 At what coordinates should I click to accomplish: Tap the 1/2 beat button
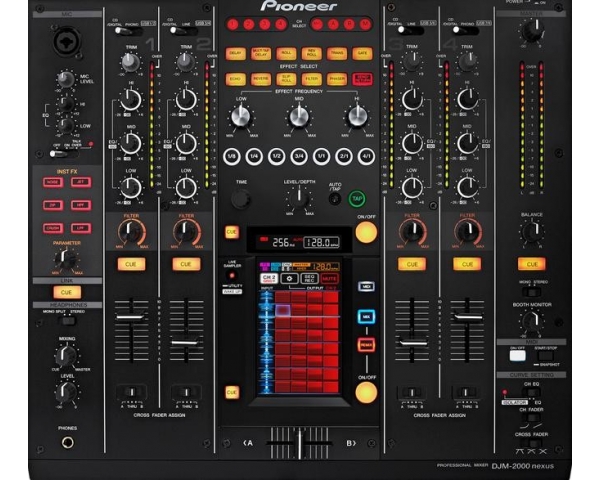(x=277, y=157)
